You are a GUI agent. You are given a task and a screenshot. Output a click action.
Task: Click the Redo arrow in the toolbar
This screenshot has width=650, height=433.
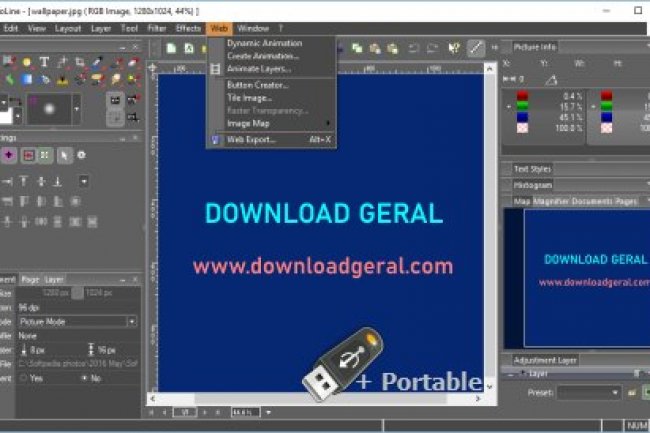pyautogui.click(x=432, y=48)
